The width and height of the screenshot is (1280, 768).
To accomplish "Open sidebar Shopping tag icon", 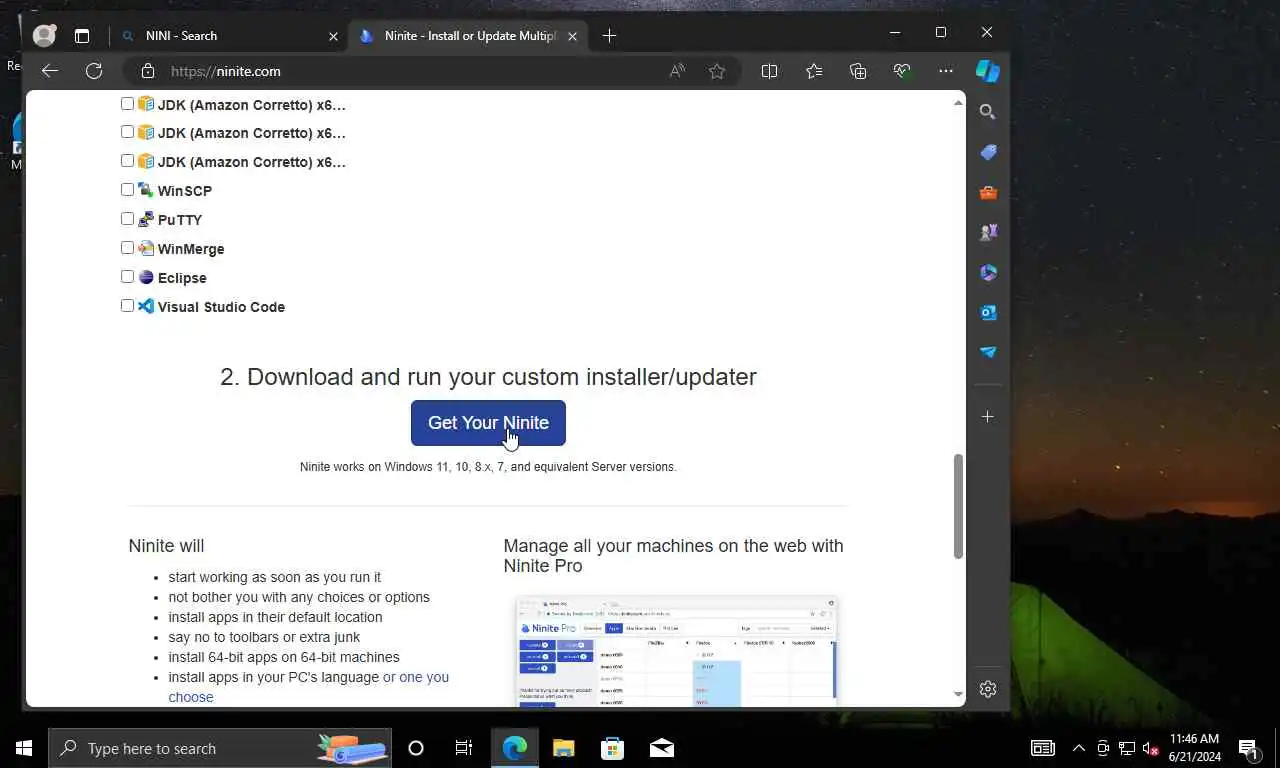I will (988, 152).
